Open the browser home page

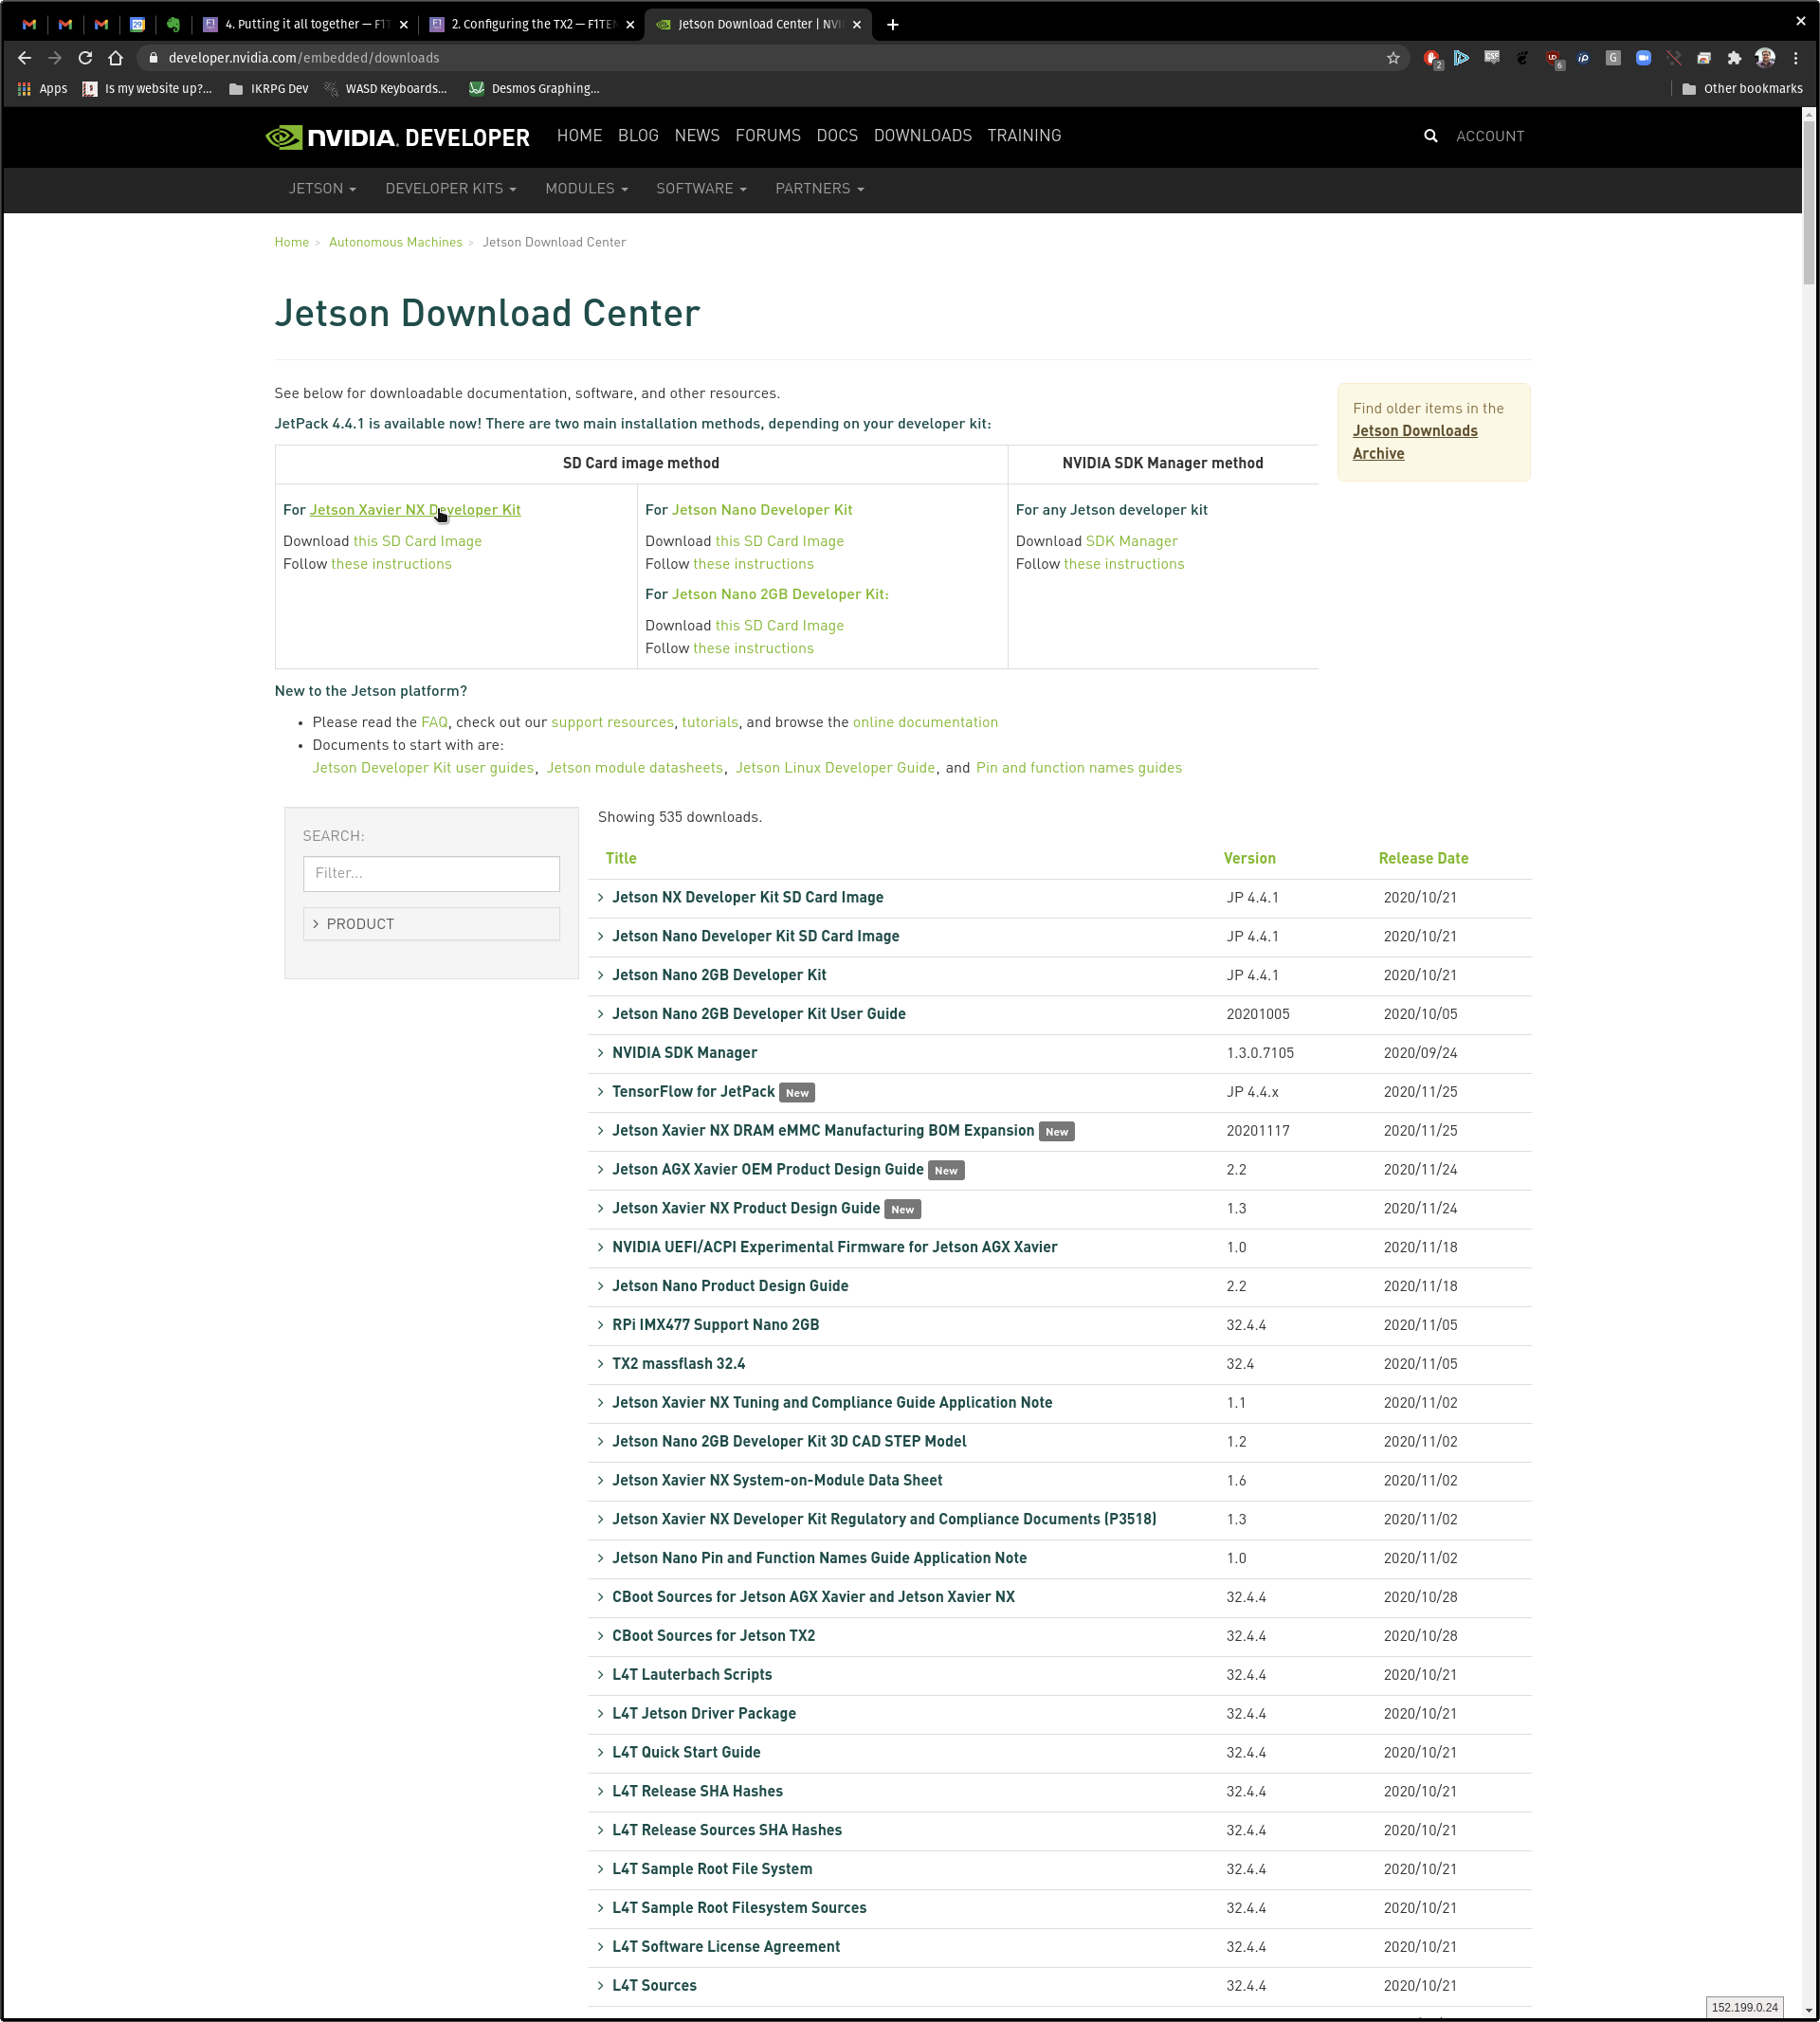click(116, 58)
